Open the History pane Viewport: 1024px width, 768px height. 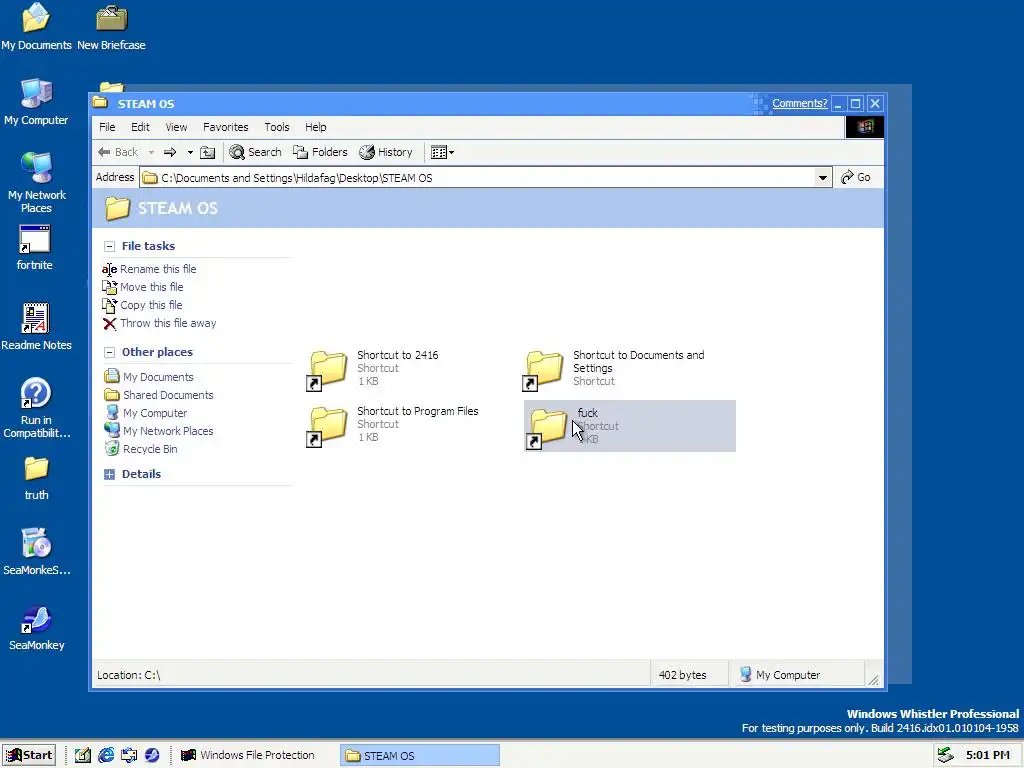click(x=386, y=152)
